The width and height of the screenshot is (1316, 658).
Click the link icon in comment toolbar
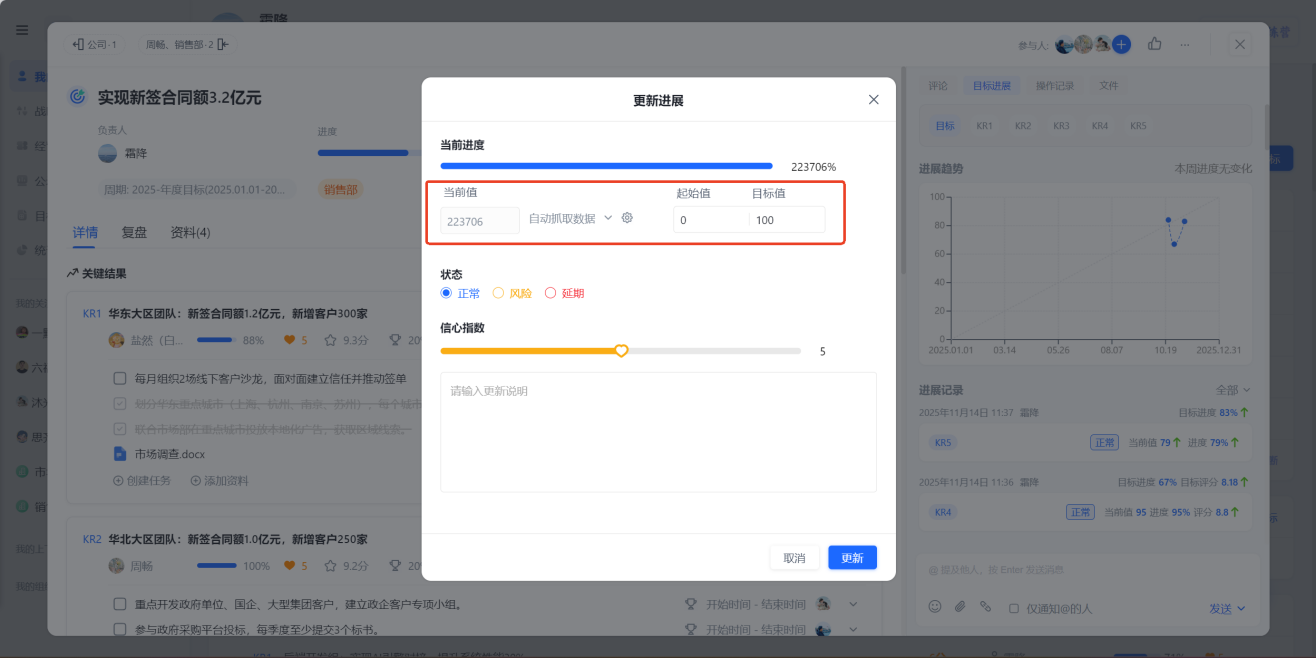click(x=985, y=607)
